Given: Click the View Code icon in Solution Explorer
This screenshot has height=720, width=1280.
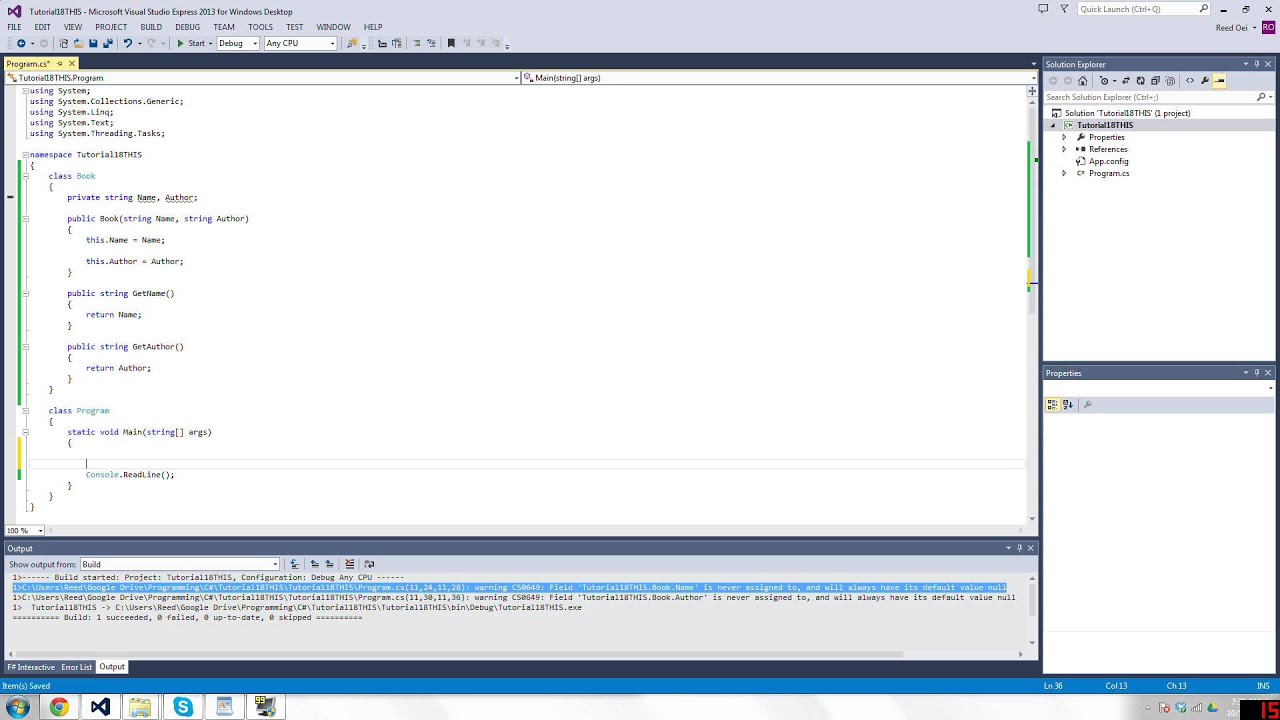Looking at the screenshot, I should tap(1190, 80).
